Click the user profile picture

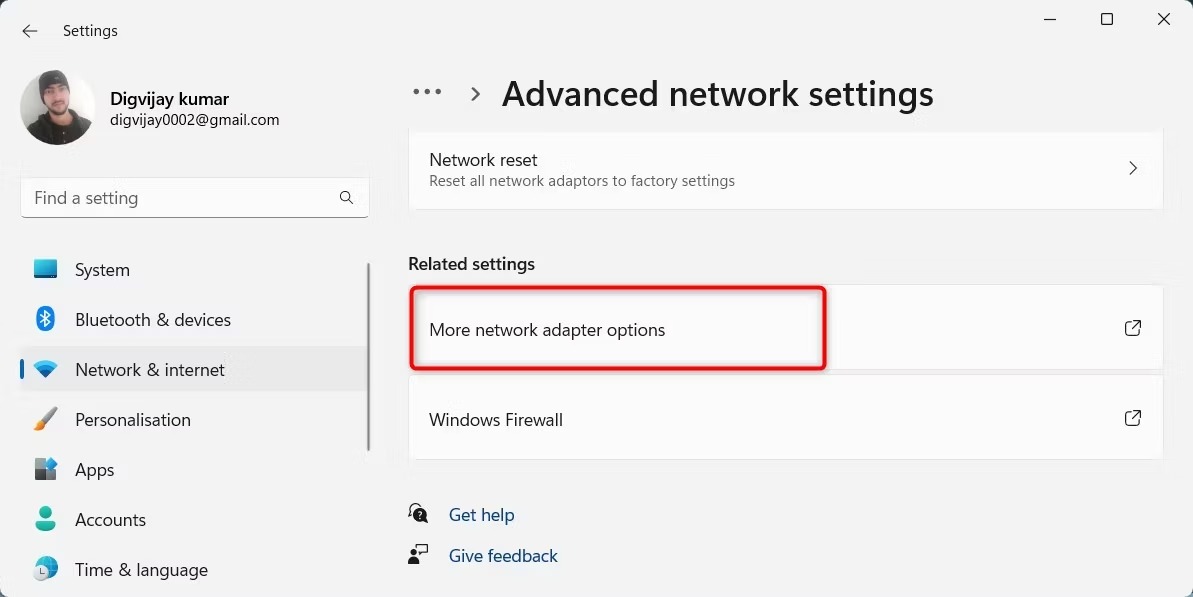click(x=57, y=107)
